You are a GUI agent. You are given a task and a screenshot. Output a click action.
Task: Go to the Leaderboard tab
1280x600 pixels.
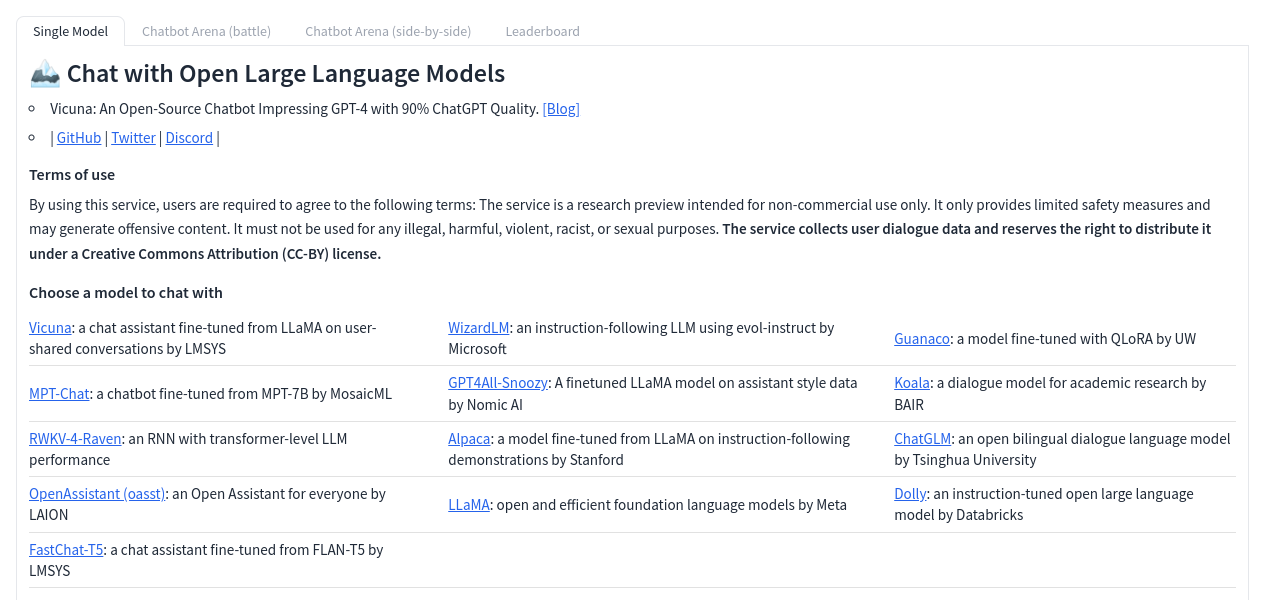click(542, 31)
